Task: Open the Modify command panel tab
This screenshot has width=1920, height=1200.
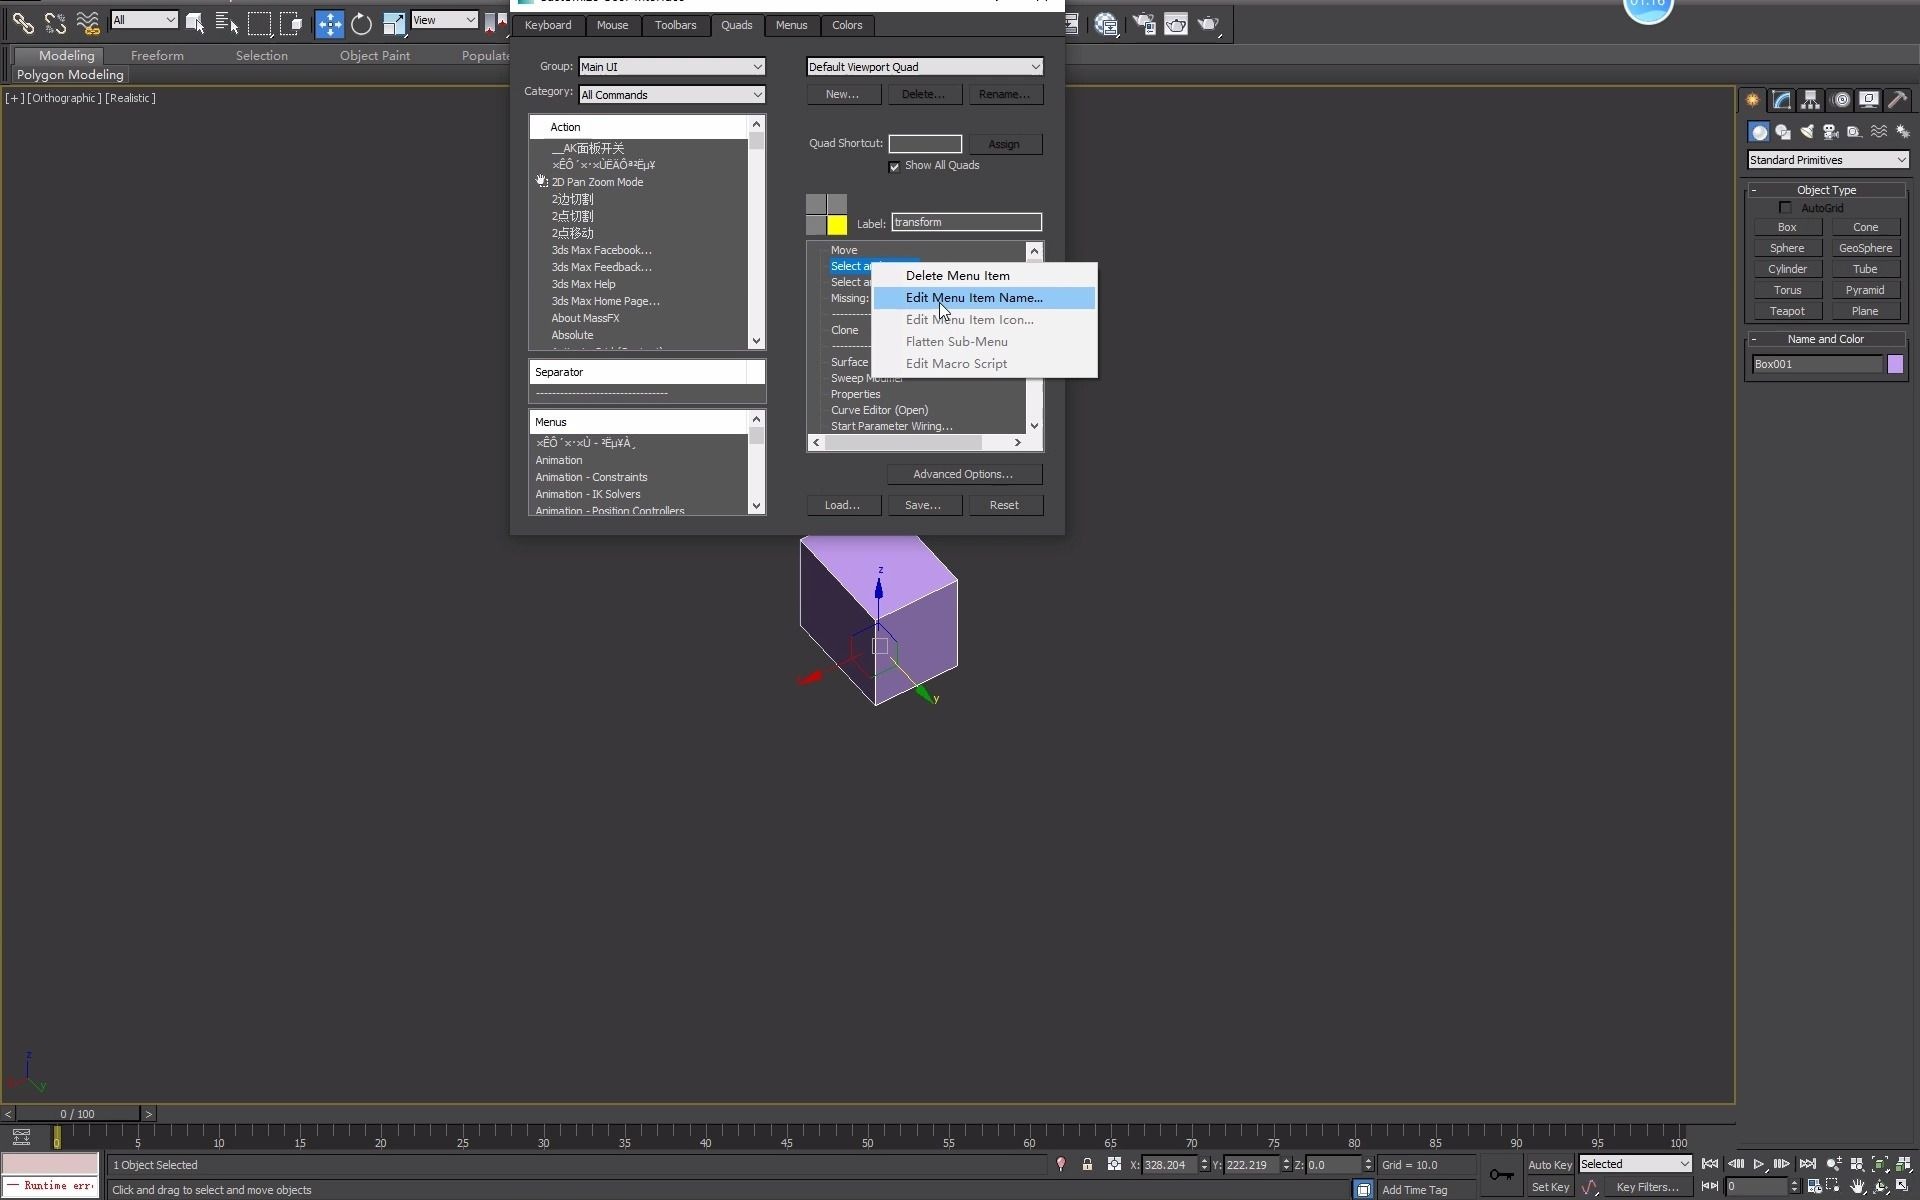Action: 1781,100
